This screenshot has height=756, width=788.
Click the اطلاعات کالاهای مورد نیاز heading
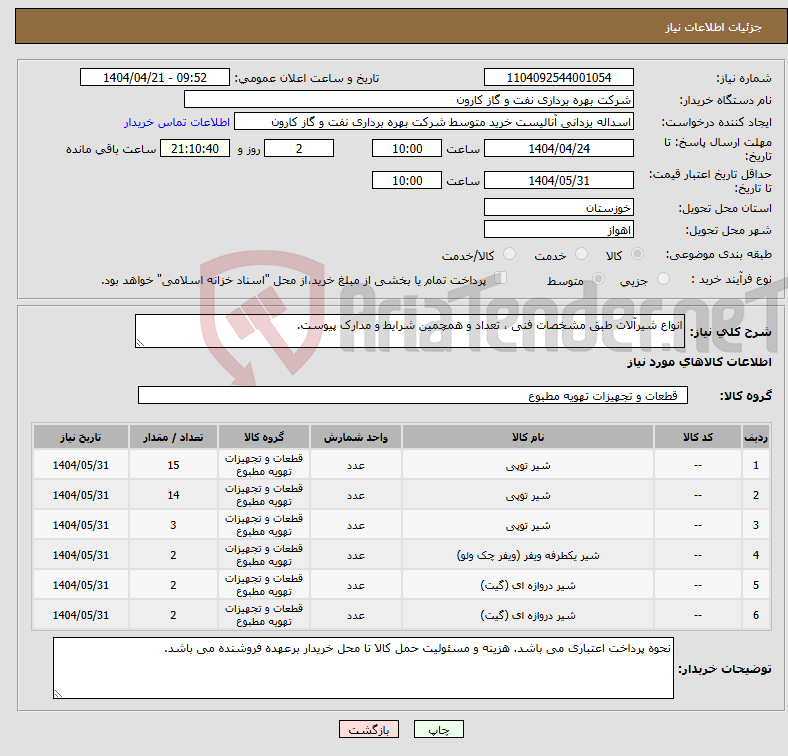click(699, 362)
